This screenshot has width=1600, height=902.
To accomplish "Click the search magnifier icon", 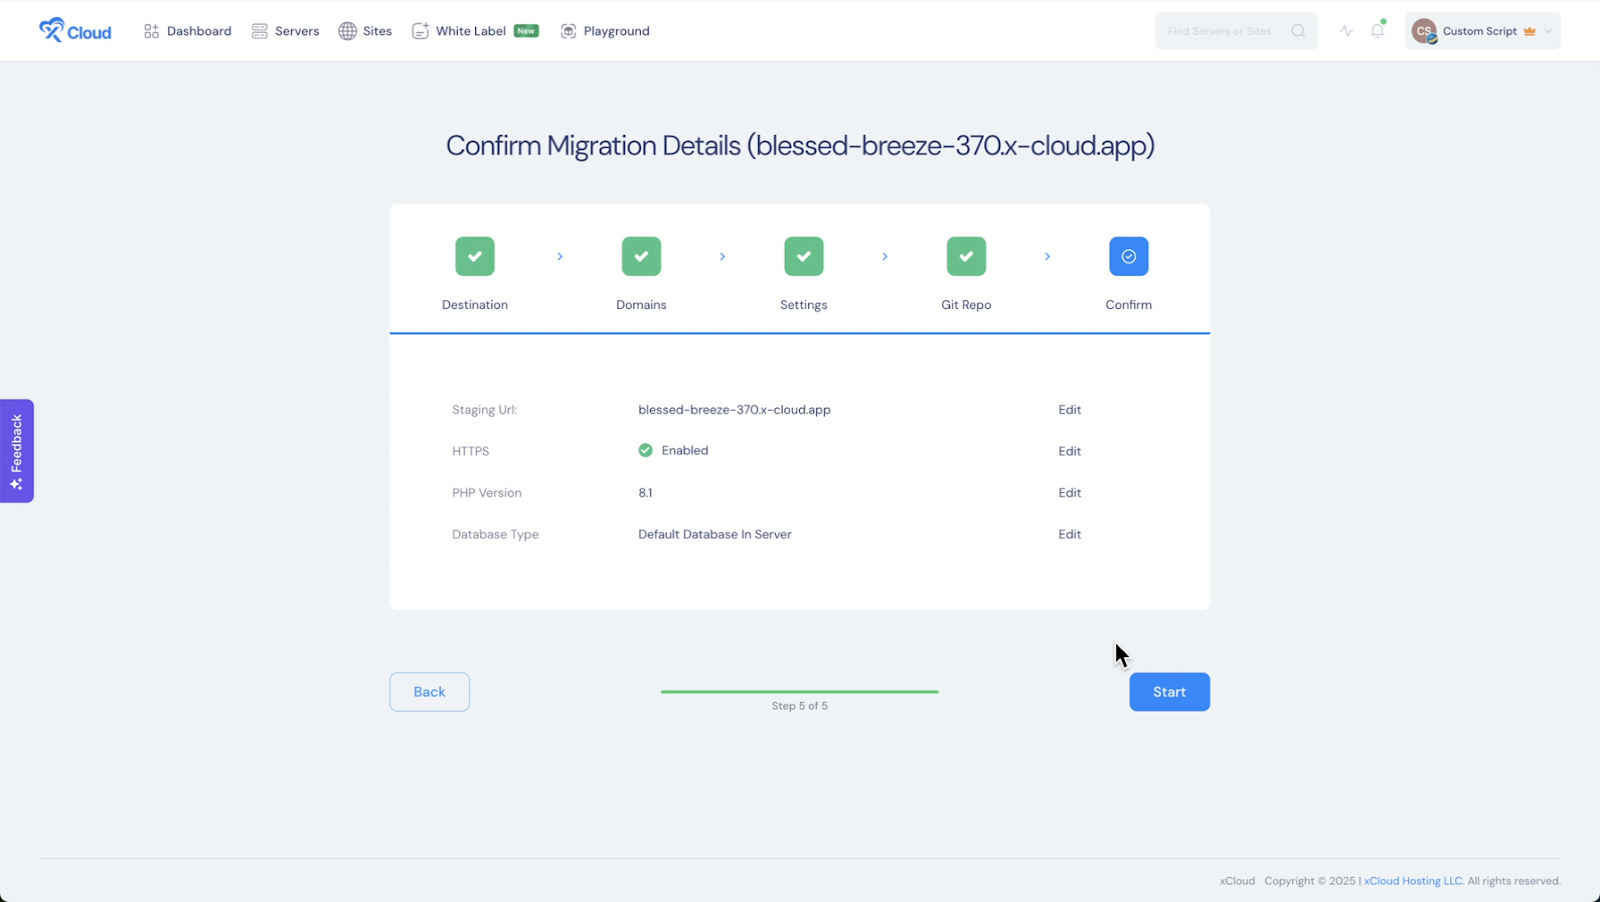I will click(1298, 31).
